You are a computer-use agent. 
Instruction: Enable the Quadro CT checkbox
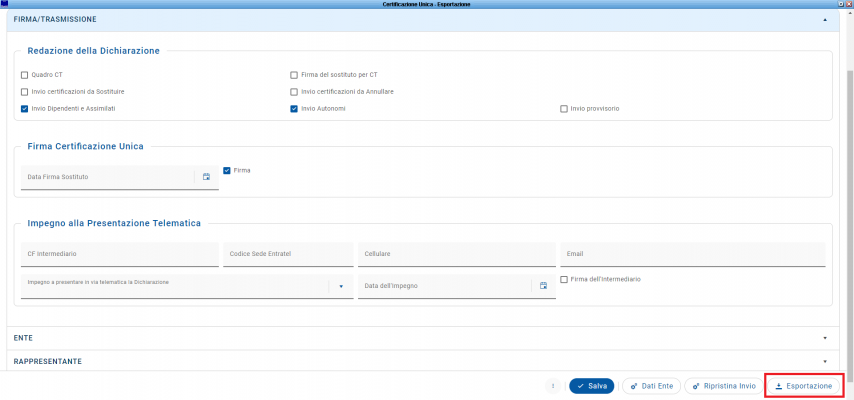tap(25, 75)
